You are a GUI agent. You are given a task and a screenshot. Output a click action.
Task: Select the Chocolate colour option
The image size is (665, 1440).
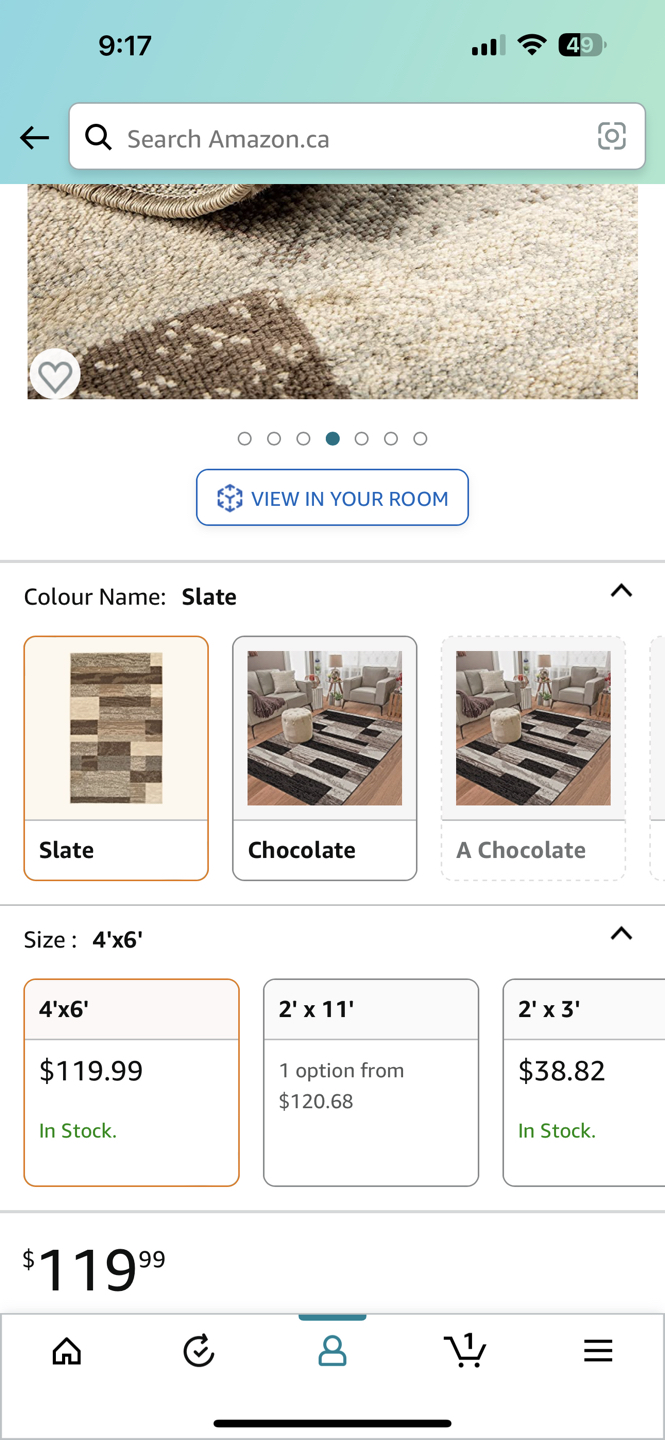324,758
